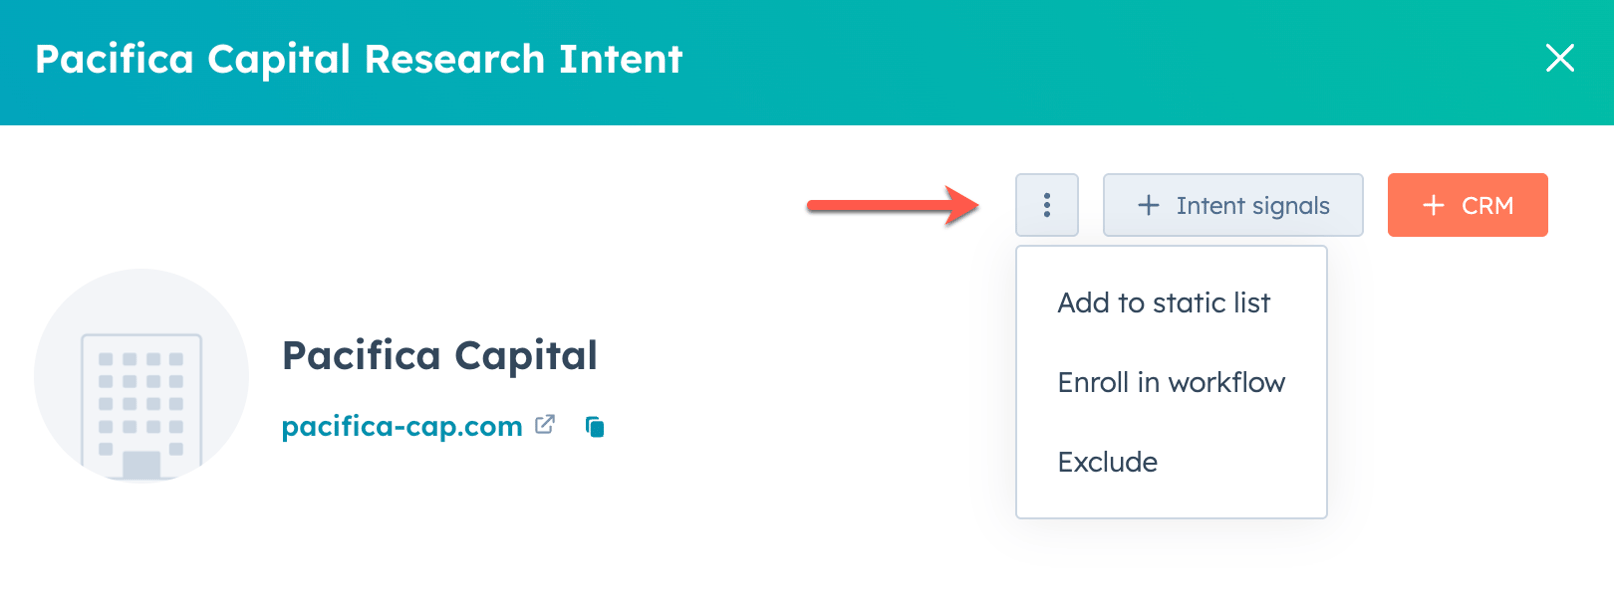Exclude Pacifica Capital via the dropdown menu
This screenshot has height=597, width=1614.
1107,461
